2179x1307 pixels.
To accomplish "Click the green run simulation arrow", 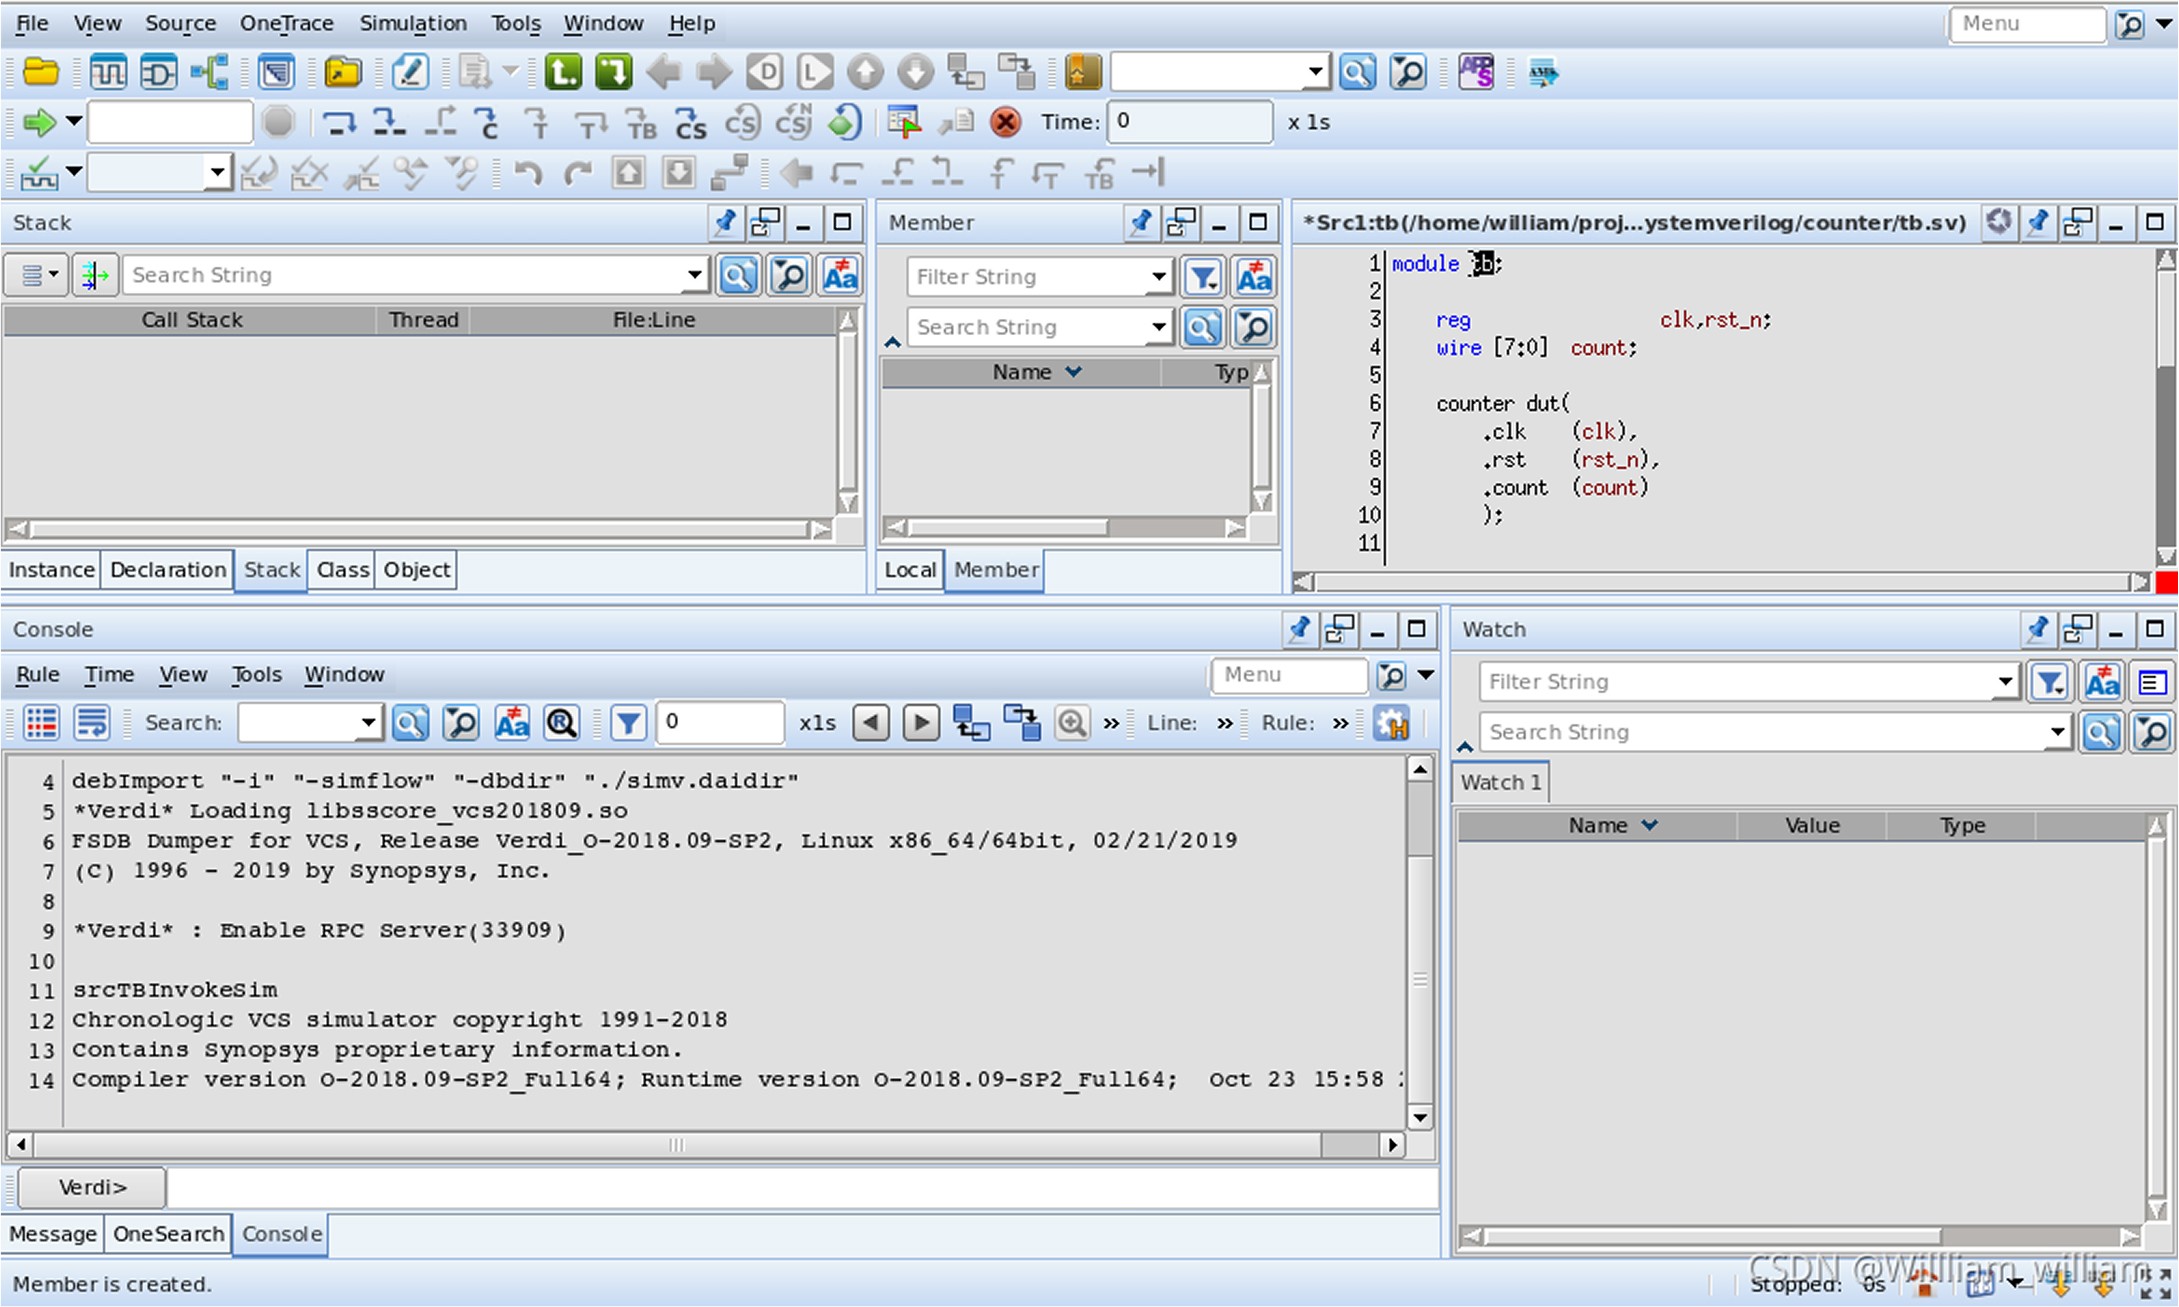I will point(39,122).
